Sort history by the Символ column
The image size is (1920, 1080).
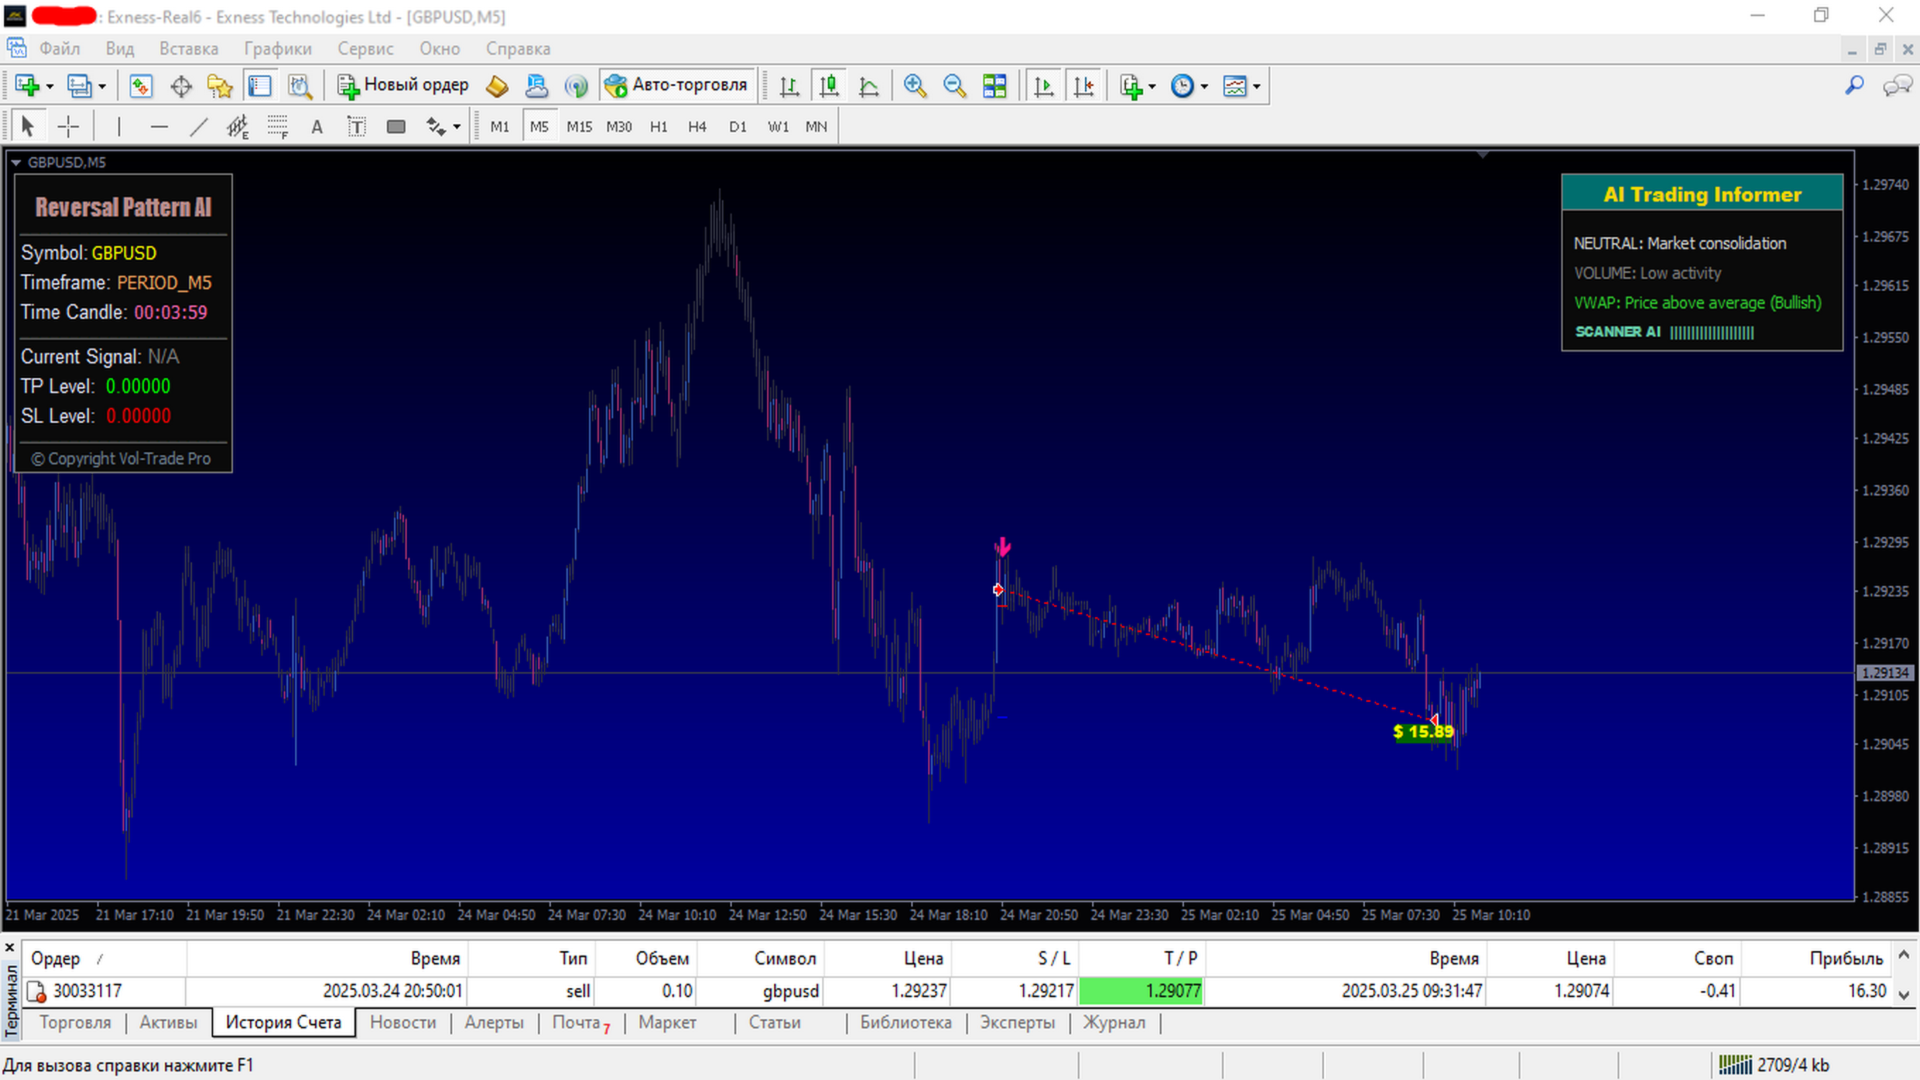785,958
